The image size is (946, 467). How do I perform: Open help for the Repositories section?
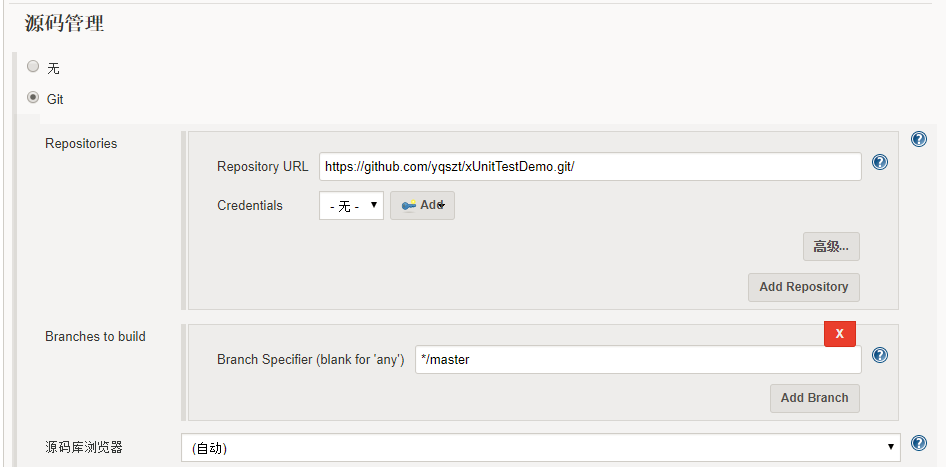[919, 139]
